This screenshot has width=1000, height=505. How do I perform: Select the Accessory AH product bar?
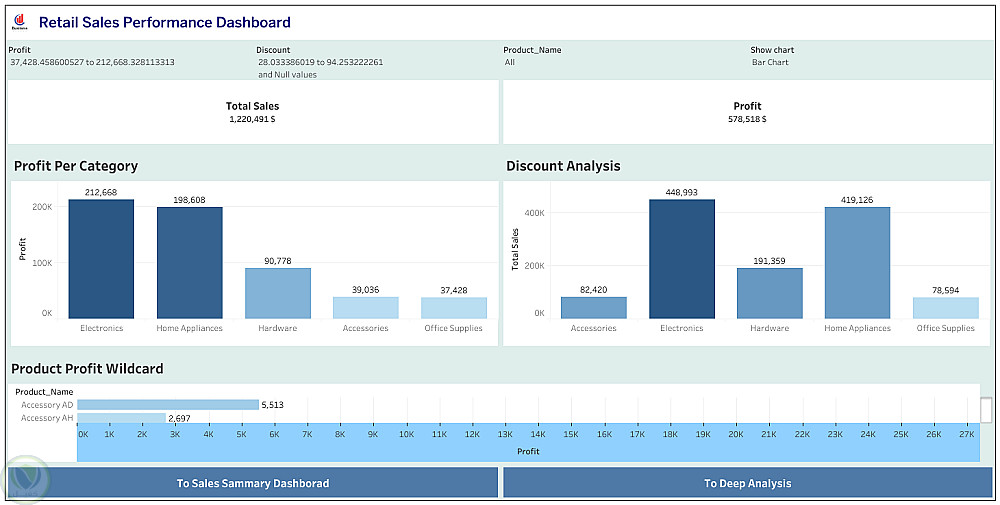(121, 418)
